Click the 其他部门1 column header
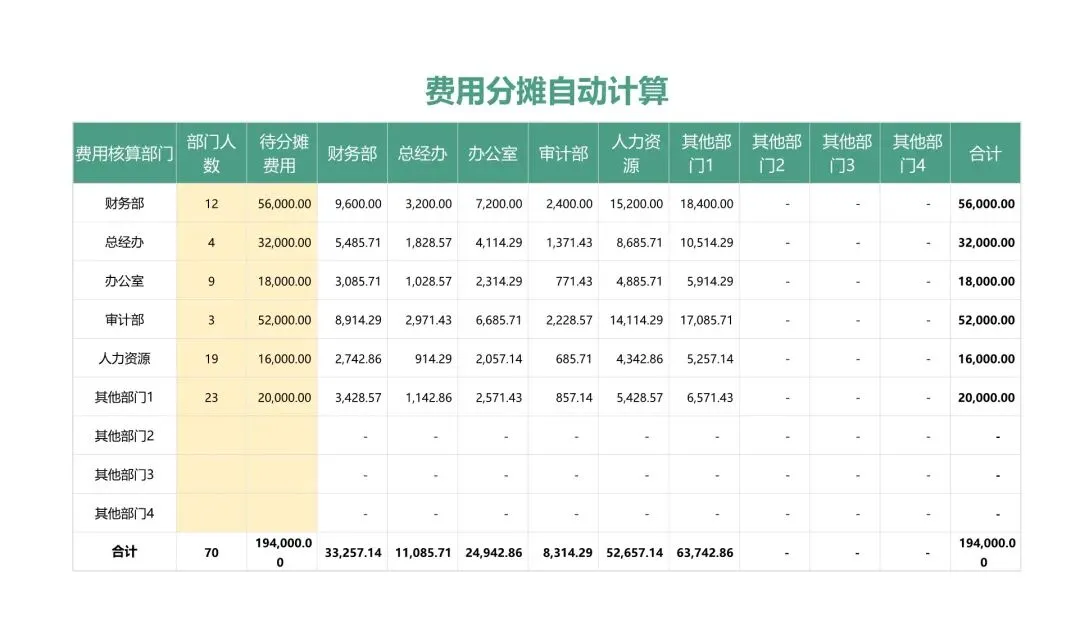The image size is (1080, 634). click(x=704, y=153)
